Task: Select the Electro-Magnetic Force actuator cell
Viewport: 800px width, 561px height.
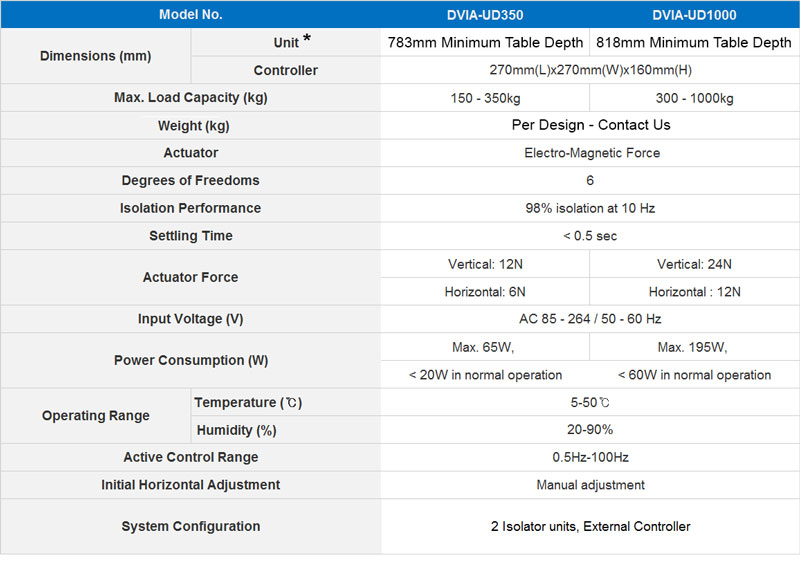Action: coord(590,153)
